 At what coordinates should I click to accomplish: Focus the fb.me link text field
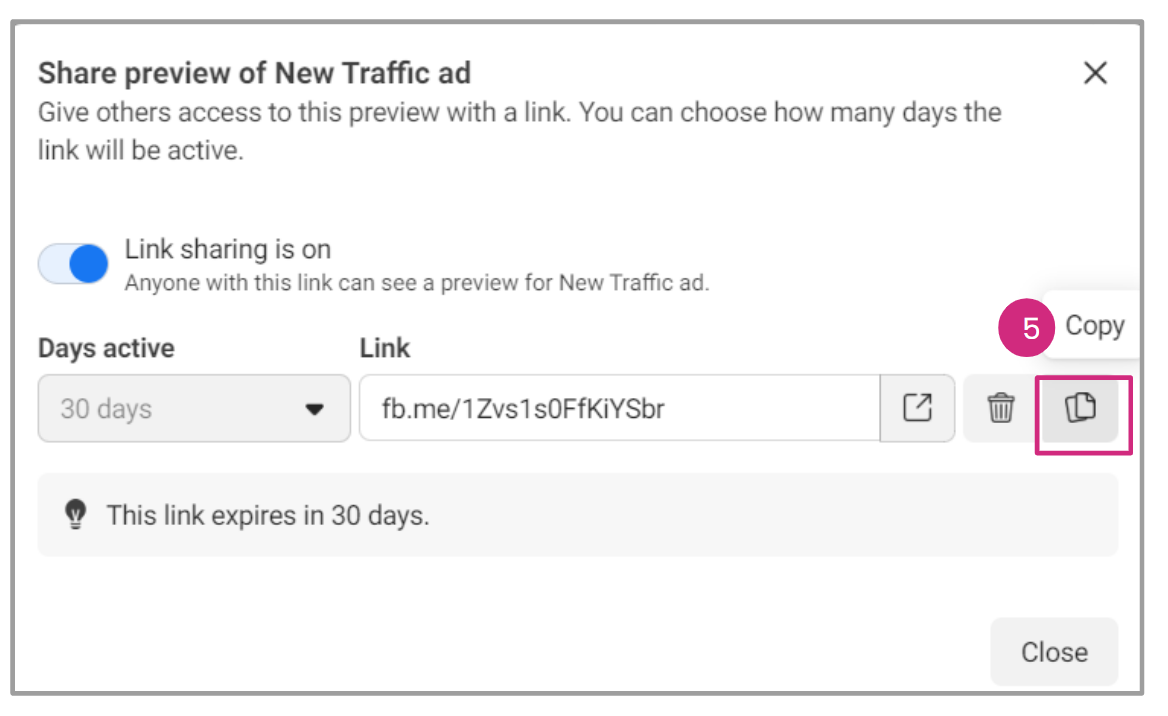(x=620, y=408)
